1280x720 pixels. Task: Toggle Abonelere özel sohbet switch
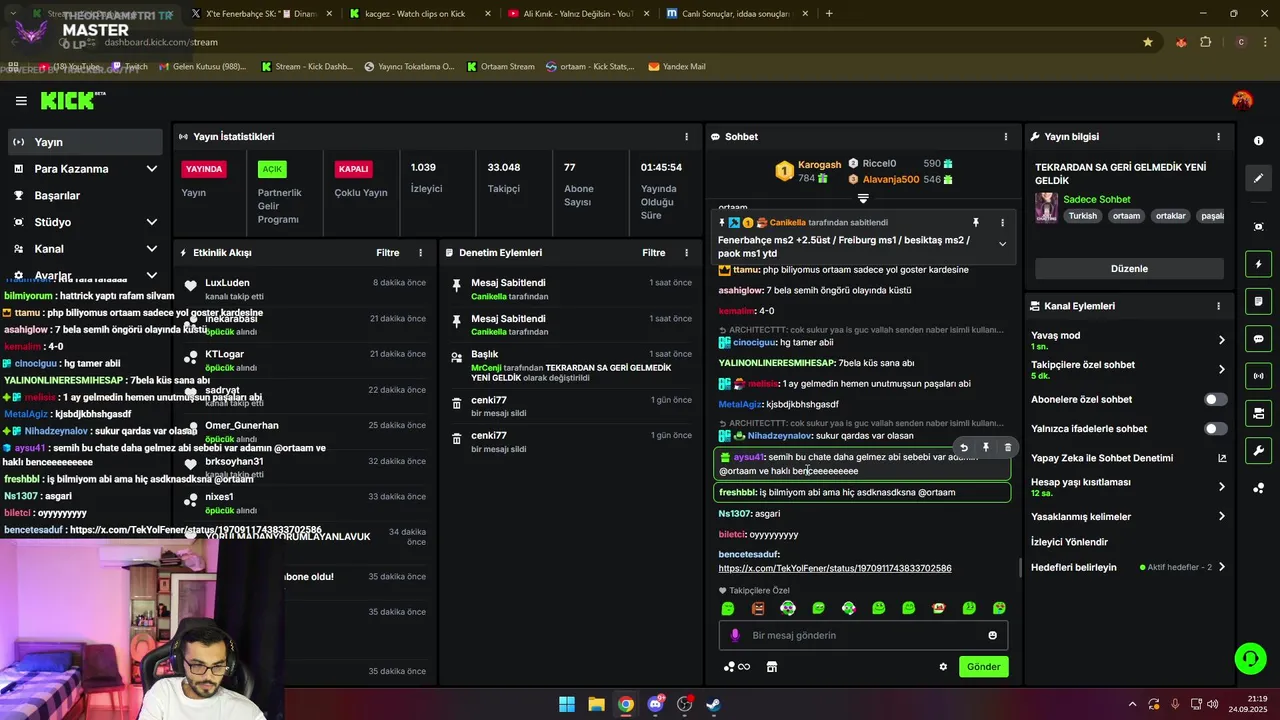click(1215, 399)
